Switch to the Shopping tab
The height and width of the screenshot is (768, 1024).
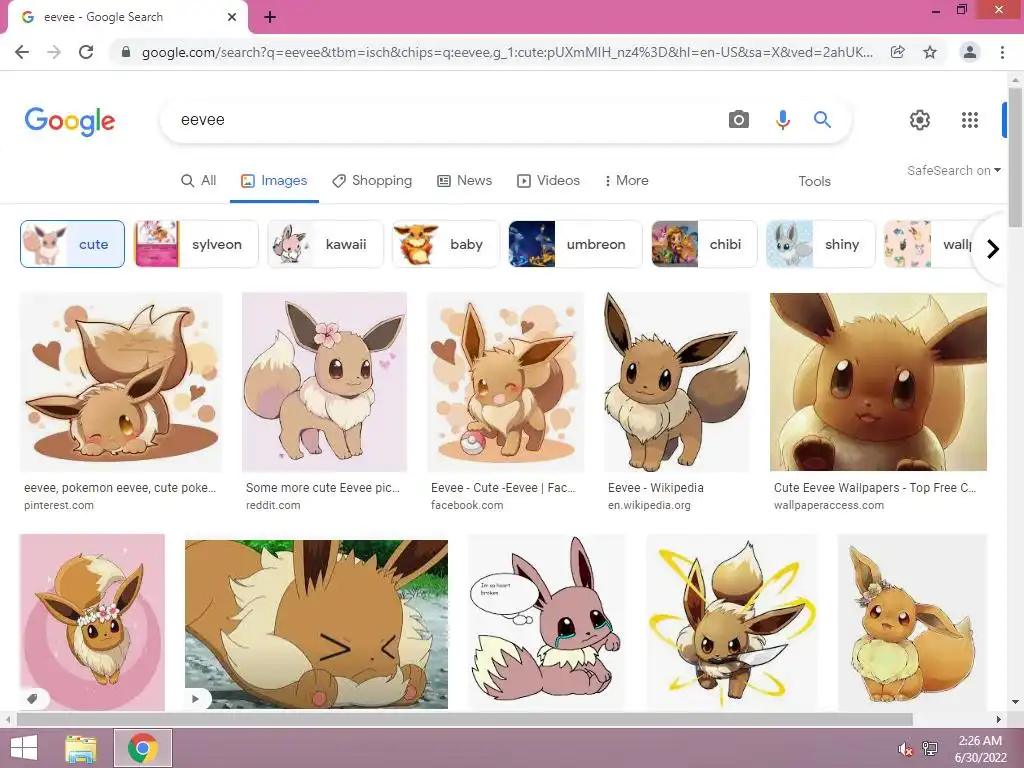(372, 180)
